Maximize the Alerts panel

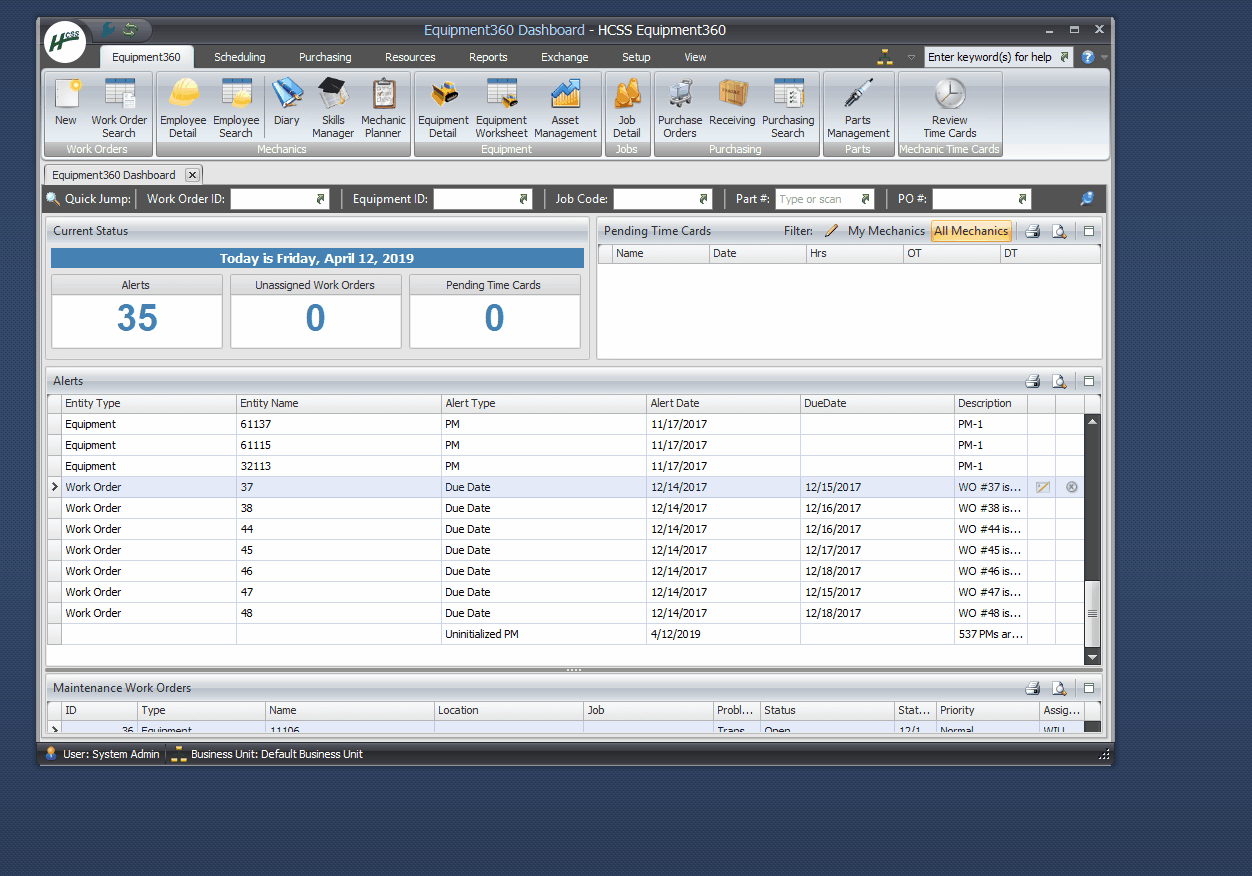click(x=1089, y=381)
